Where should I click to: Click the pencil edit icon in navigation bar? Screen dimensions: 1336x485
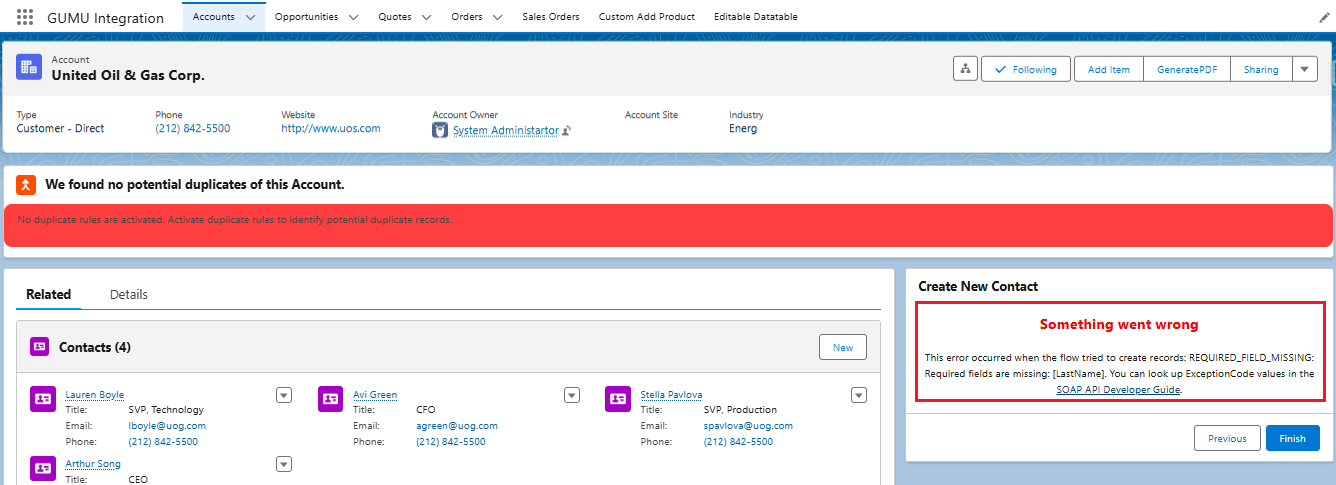[x=1324, y=18]
